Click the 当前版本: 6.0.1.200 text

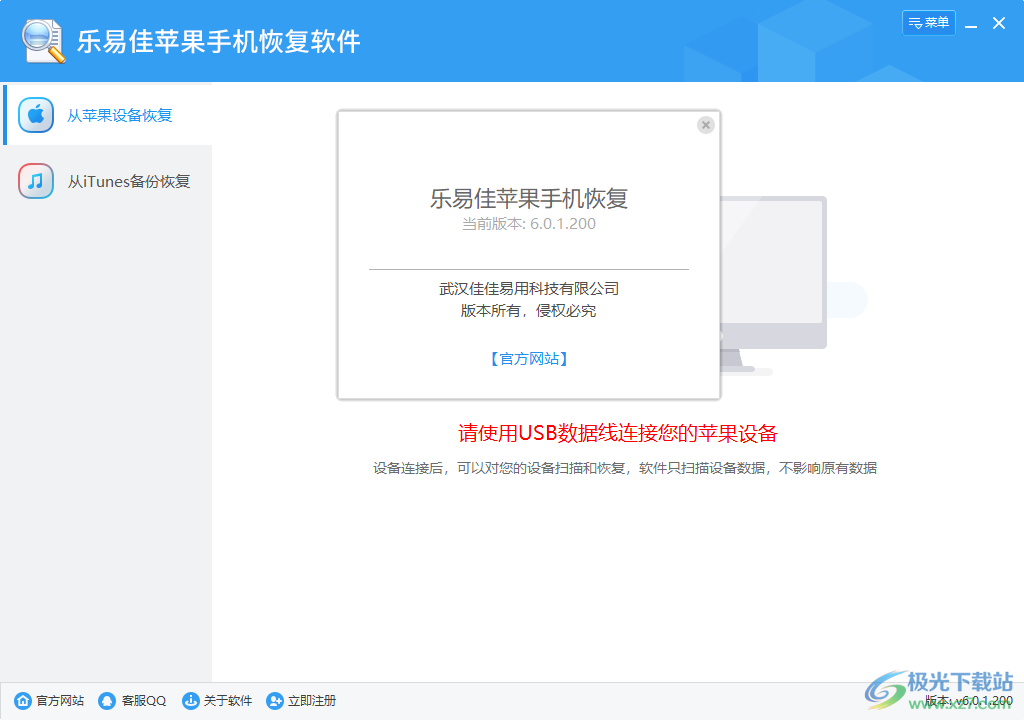(x=529, y=224)
